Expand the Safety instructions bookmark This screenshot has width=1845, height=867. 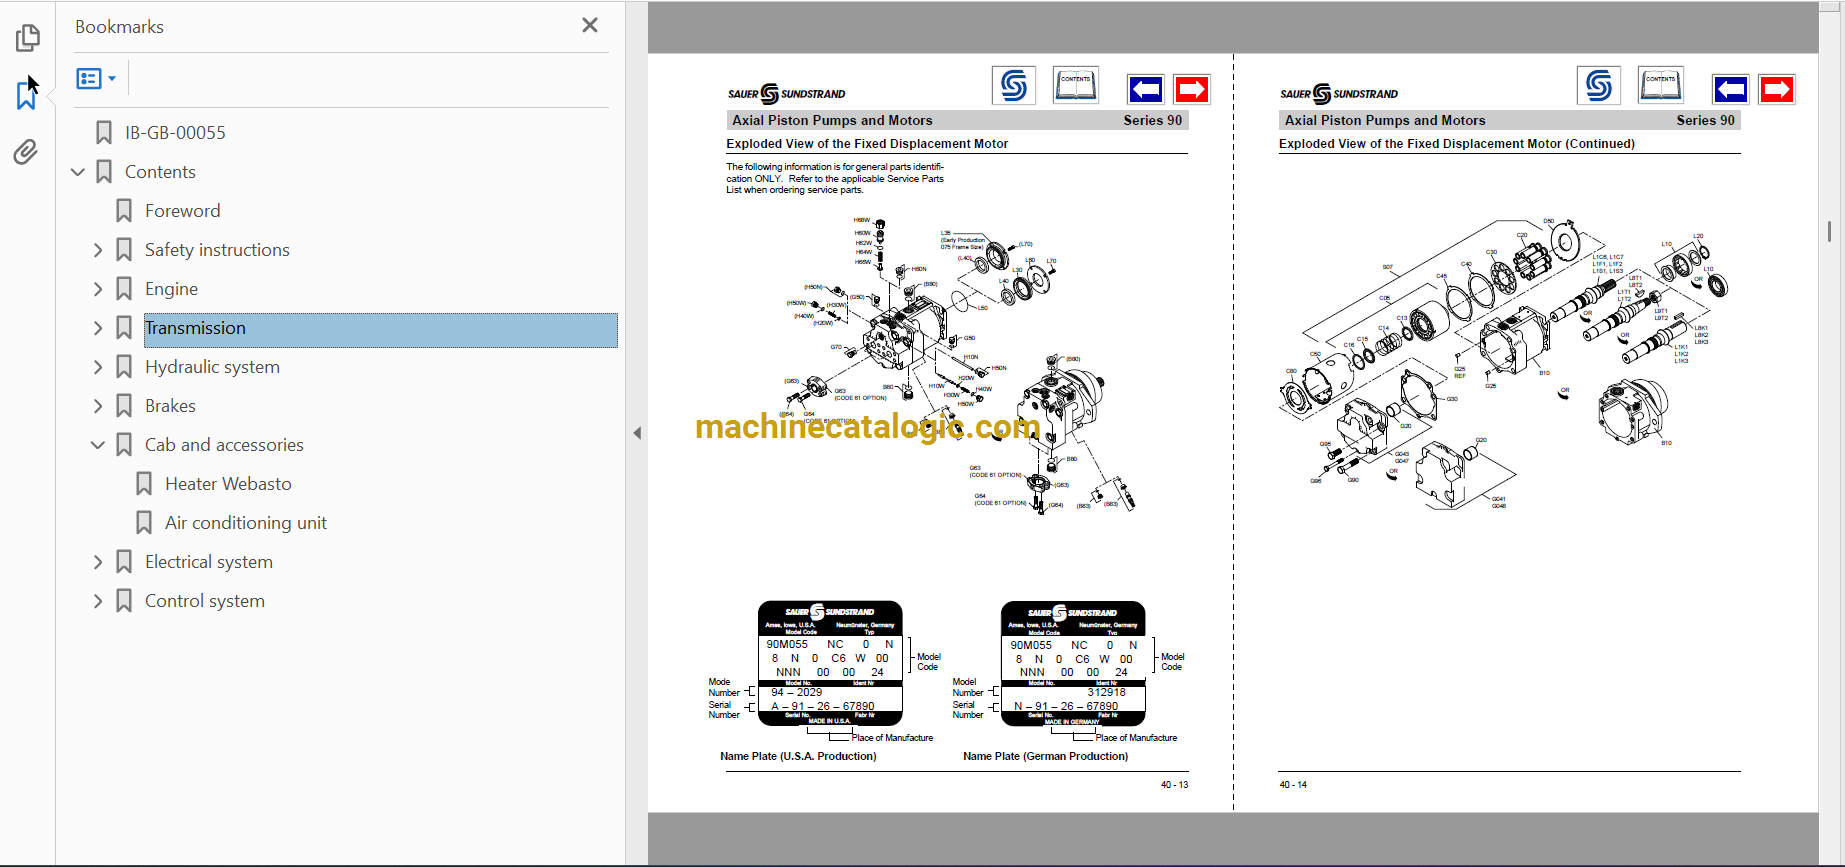[x=98, y=250]
